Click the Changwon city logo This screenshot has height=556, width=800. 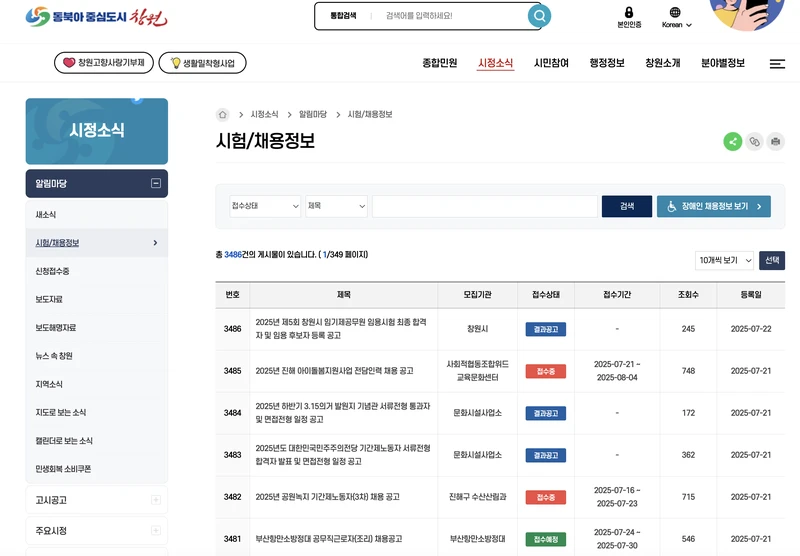[x=96, y=17]
